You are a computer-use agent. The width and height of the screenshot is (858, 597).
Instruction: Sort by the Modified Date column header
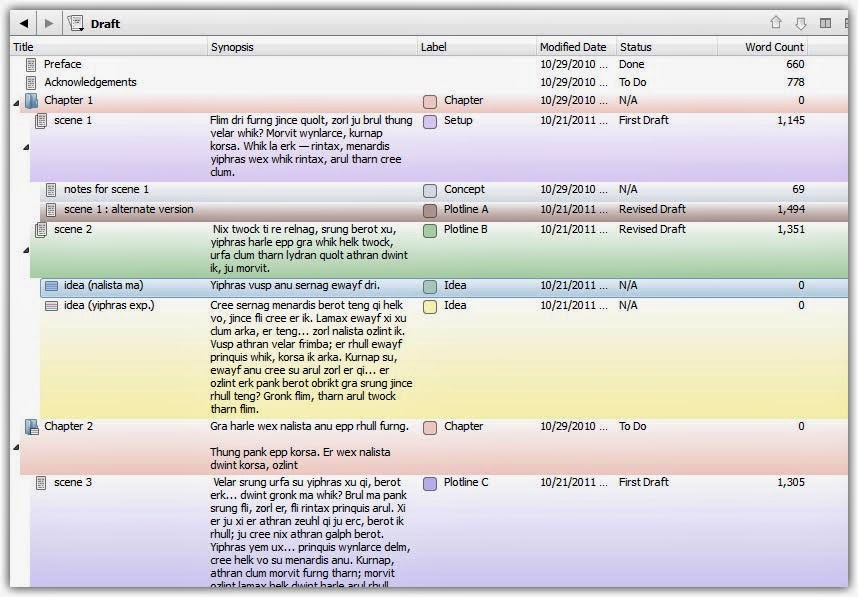click(x=577, y=47)
